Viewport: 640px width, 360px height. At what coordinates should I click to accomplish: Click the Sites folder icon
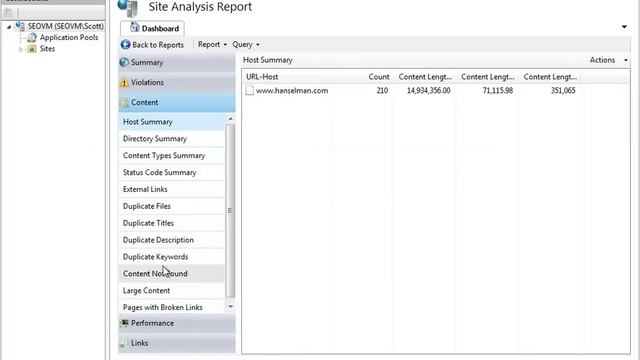[32, 49]
